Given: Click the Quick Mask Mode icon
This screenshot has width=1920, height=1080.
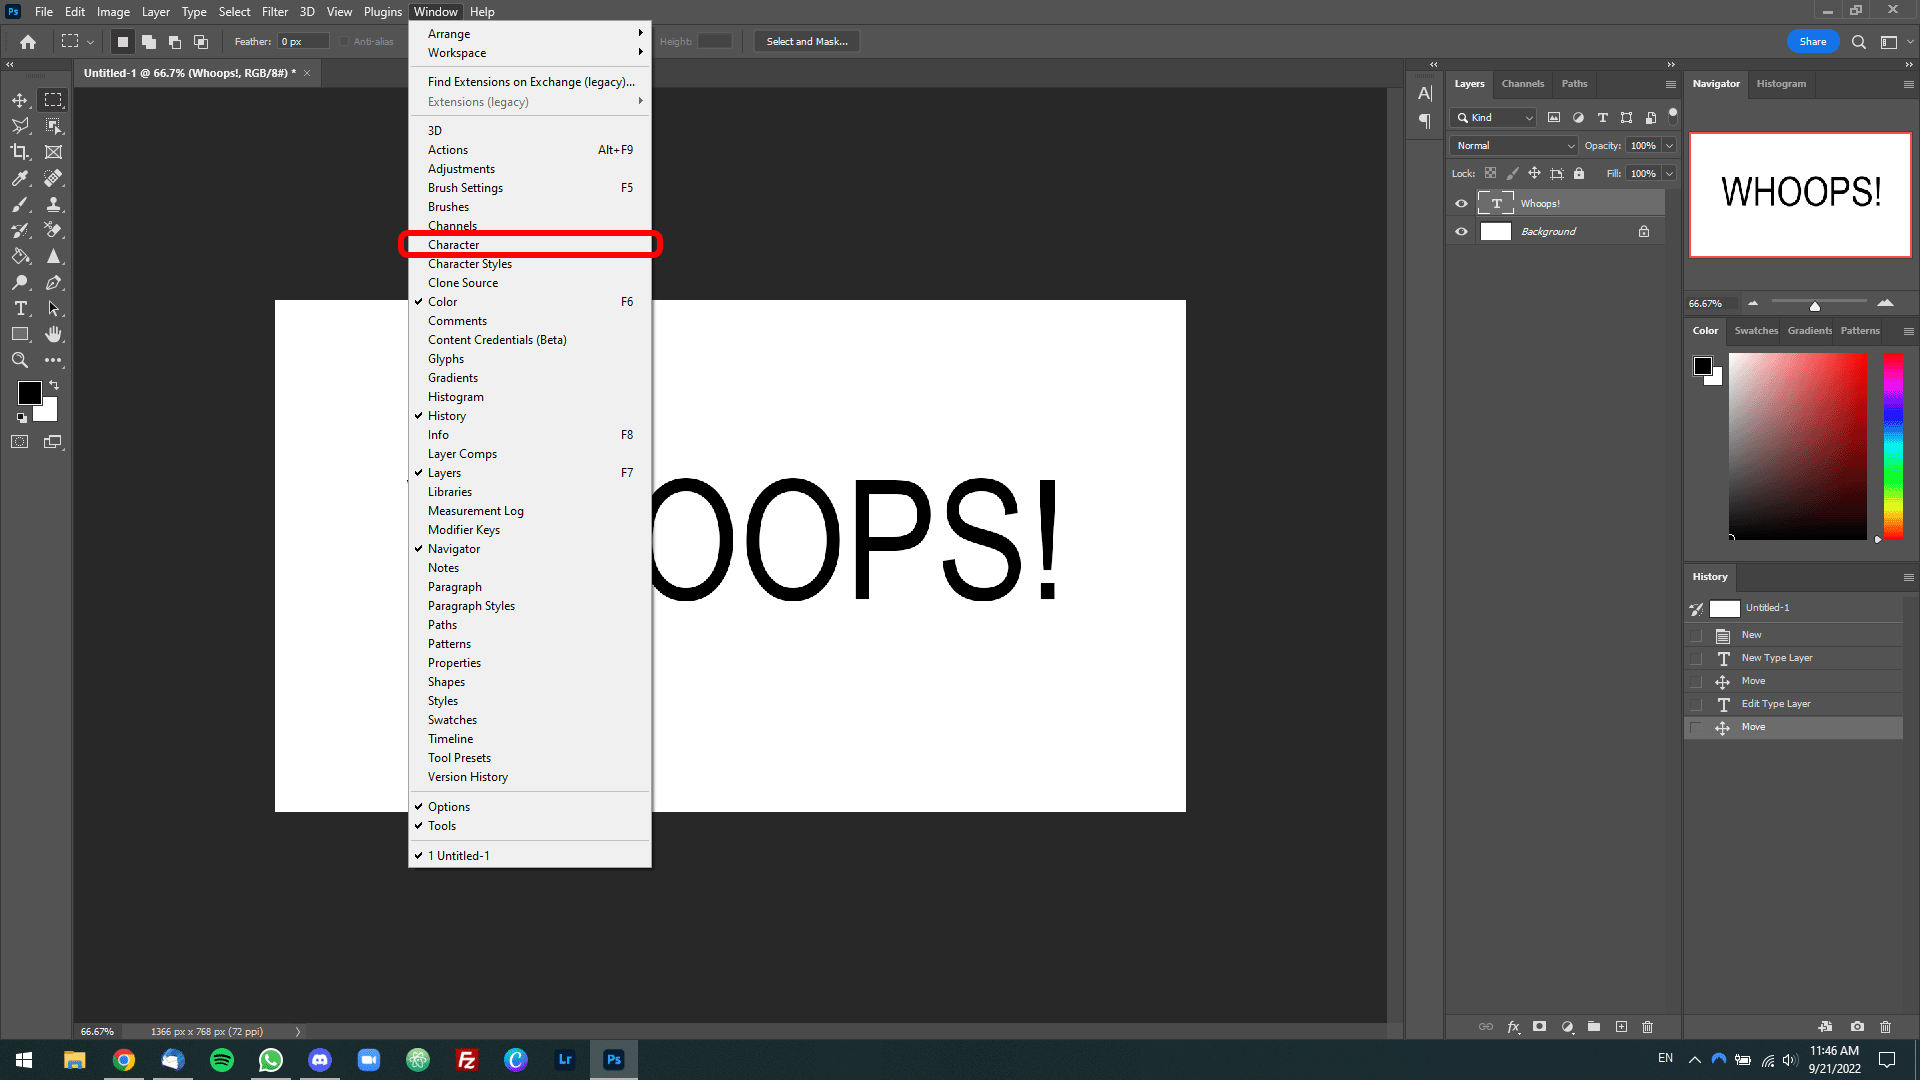Looking at the screenshot, I should [x=18, y=442].
